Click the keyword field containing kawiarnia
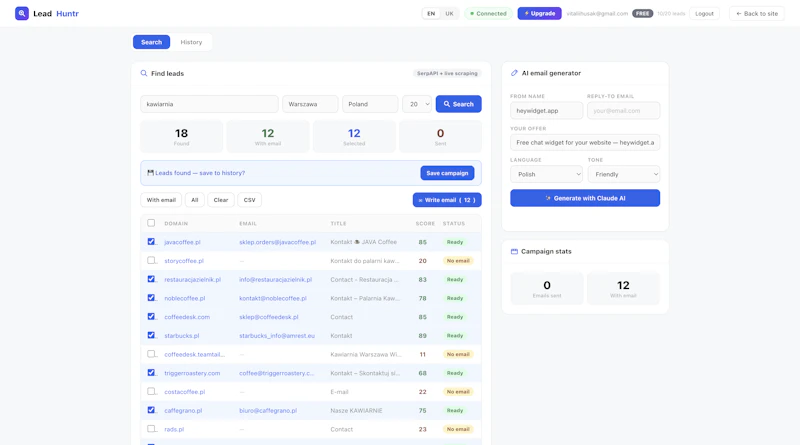 (209, 104)
